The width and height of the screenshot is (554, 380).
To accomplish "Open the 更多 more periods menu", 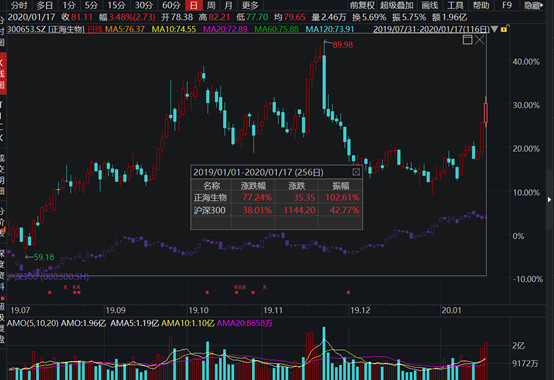I will click(251, 5).
